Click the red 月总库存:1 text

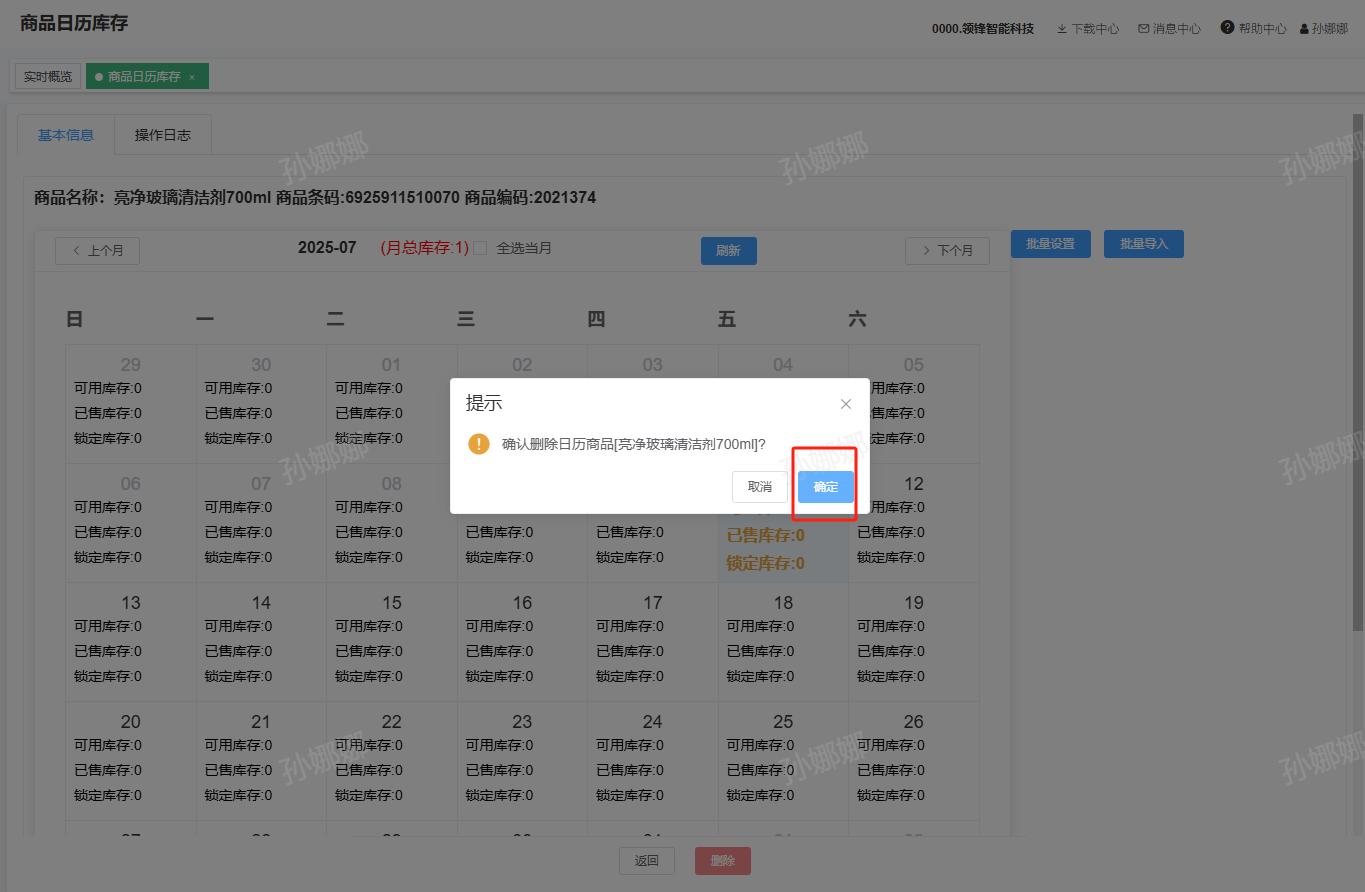point(424,248)
